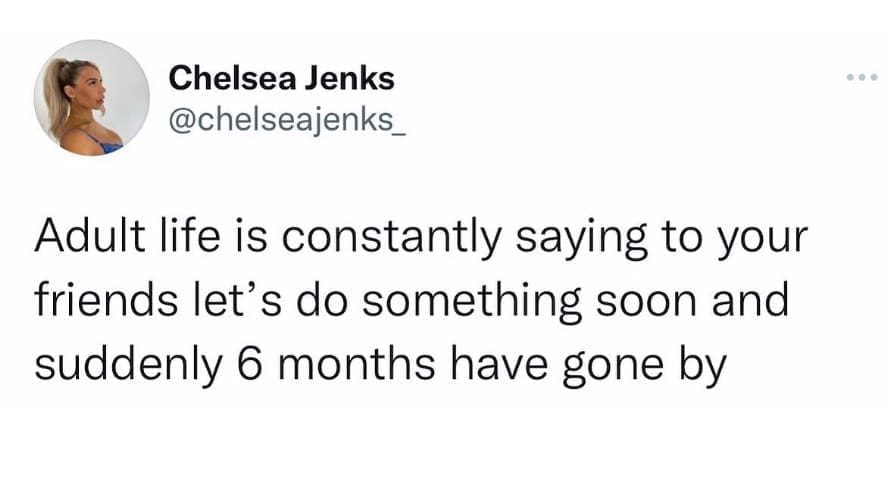Click the display name Chelsea Jenks
886x482 pixels.
281,77
